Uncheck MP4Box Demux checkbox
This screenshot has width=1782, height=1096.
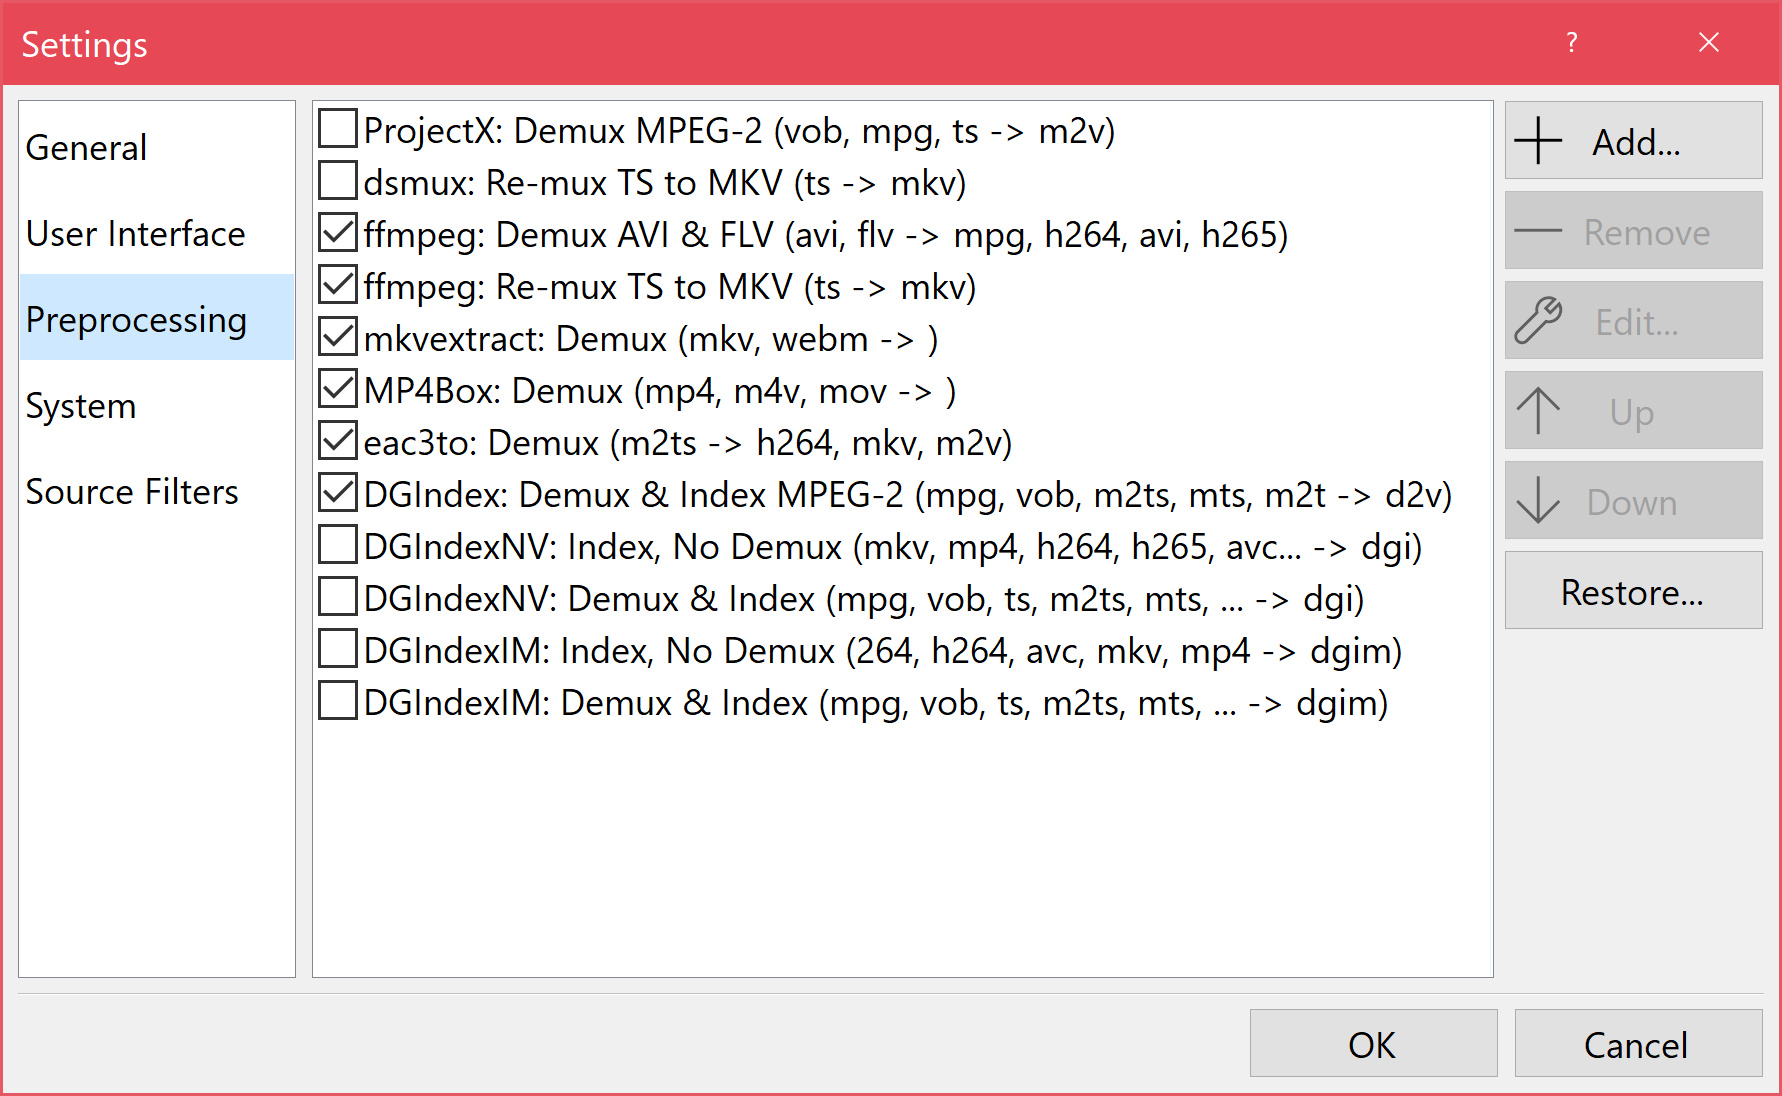coord(338,389)
